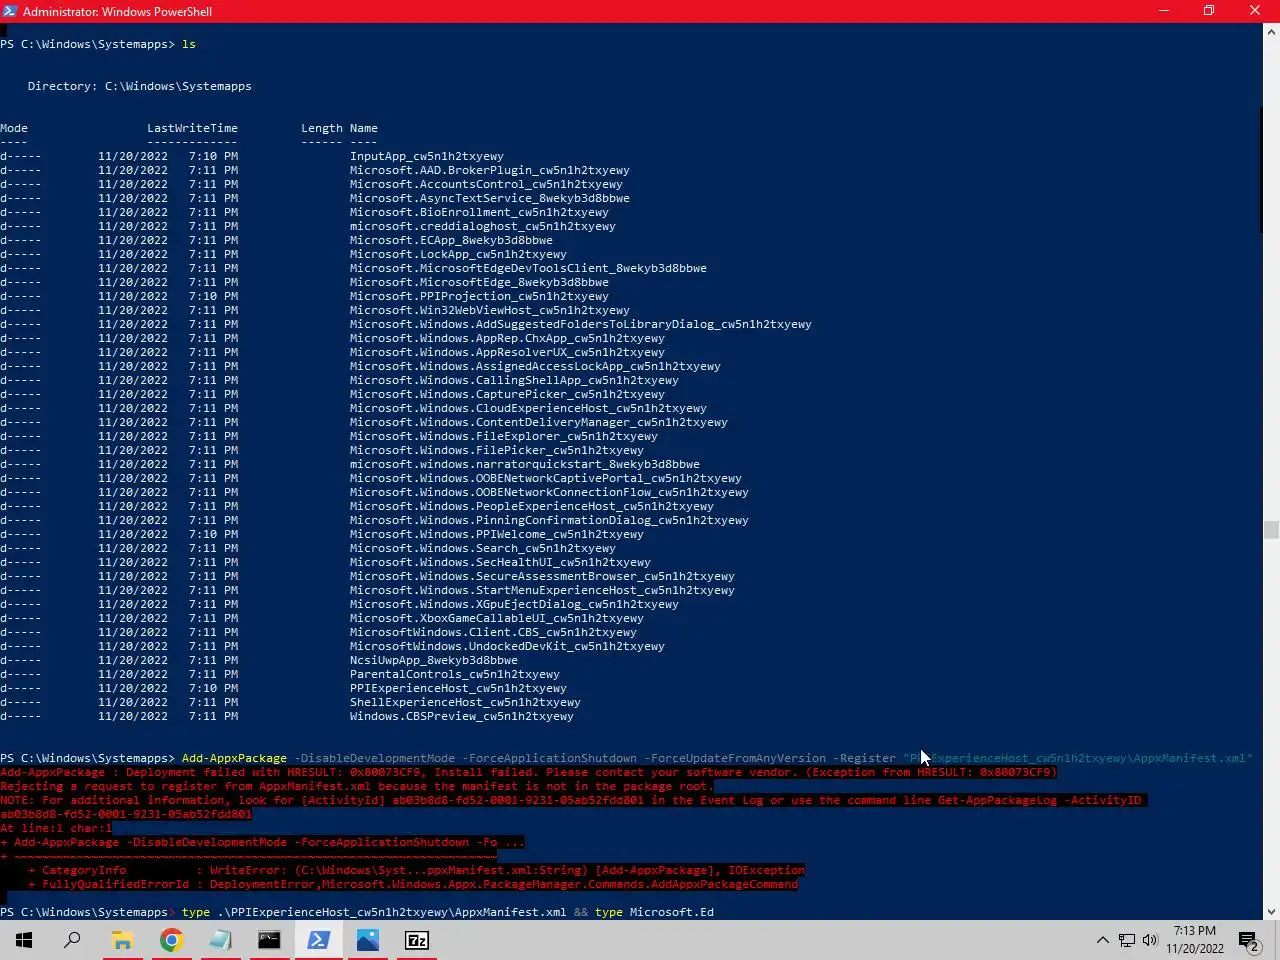Click Microsoft.Windows.SecHealthUI entry
The width and height of the screenshot is (1280, 960).
[x=500, y=562]
